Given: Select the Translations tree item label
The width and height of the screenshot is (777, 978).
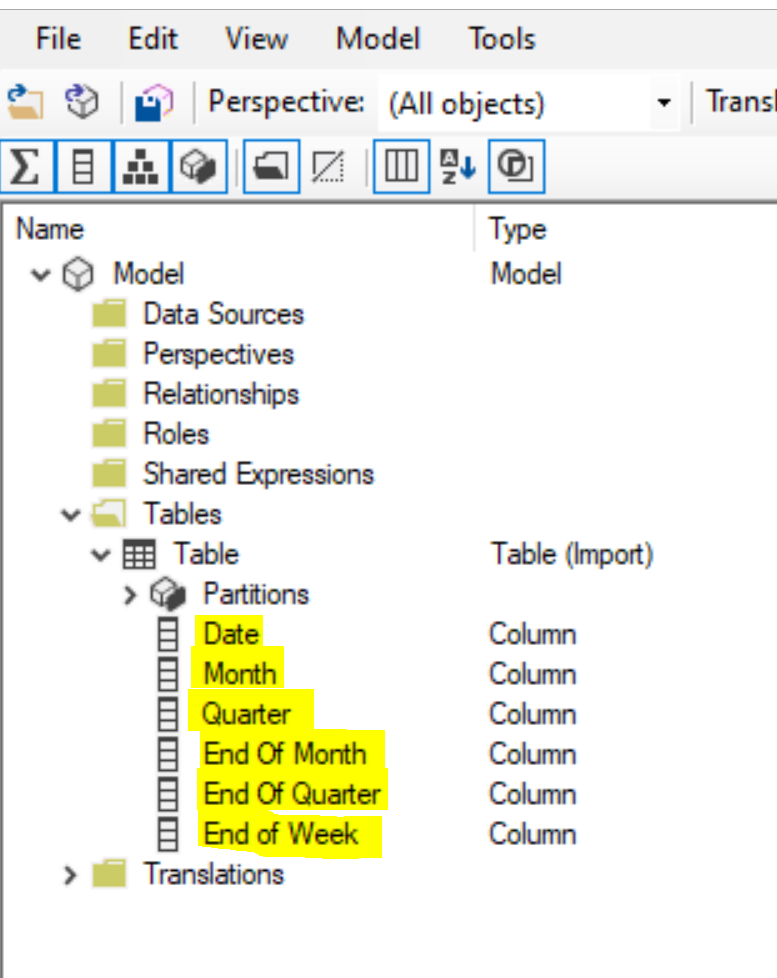Looking at the screenshot, I should [213, 874].
